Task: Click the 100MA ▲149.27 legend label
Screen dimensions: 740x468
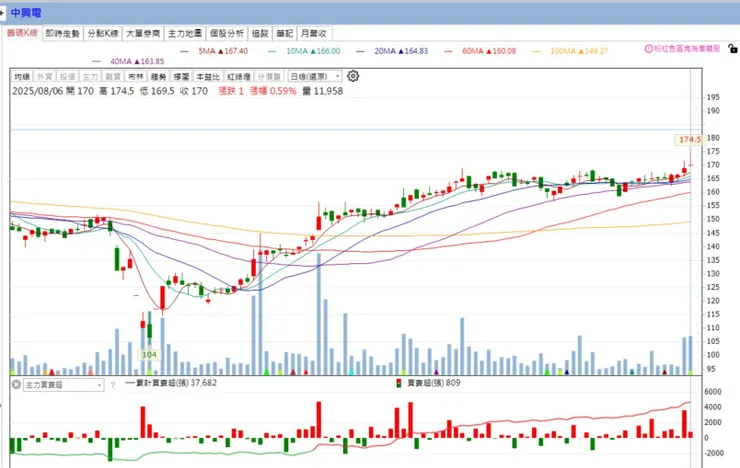Action: pyautogui.click(x=579, y=51)
